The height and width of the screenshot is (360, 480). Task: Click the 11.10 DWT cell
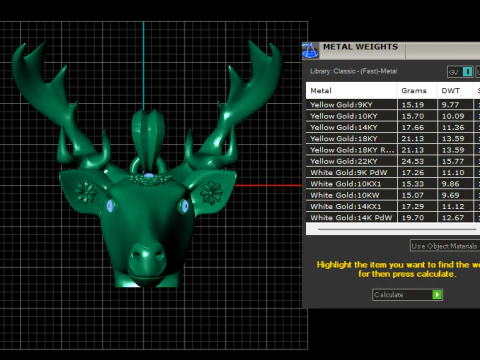[x=455, y=173]
